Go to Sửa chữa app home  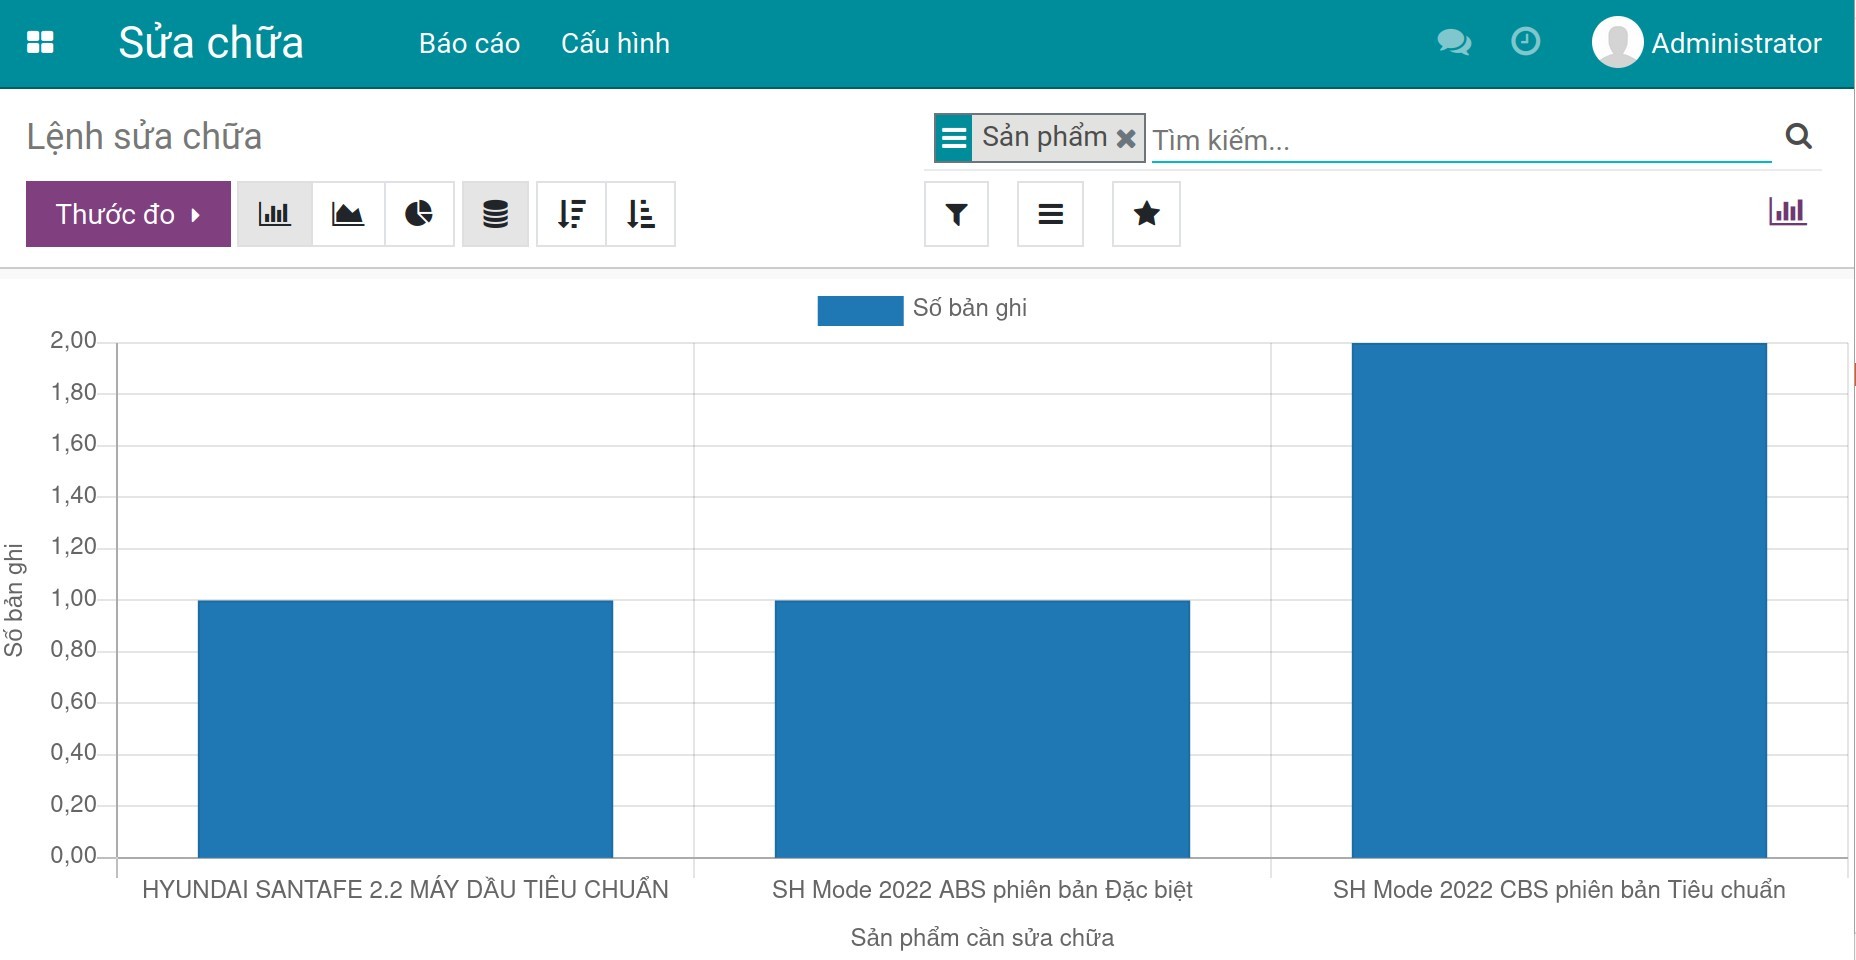coord(211,43)
